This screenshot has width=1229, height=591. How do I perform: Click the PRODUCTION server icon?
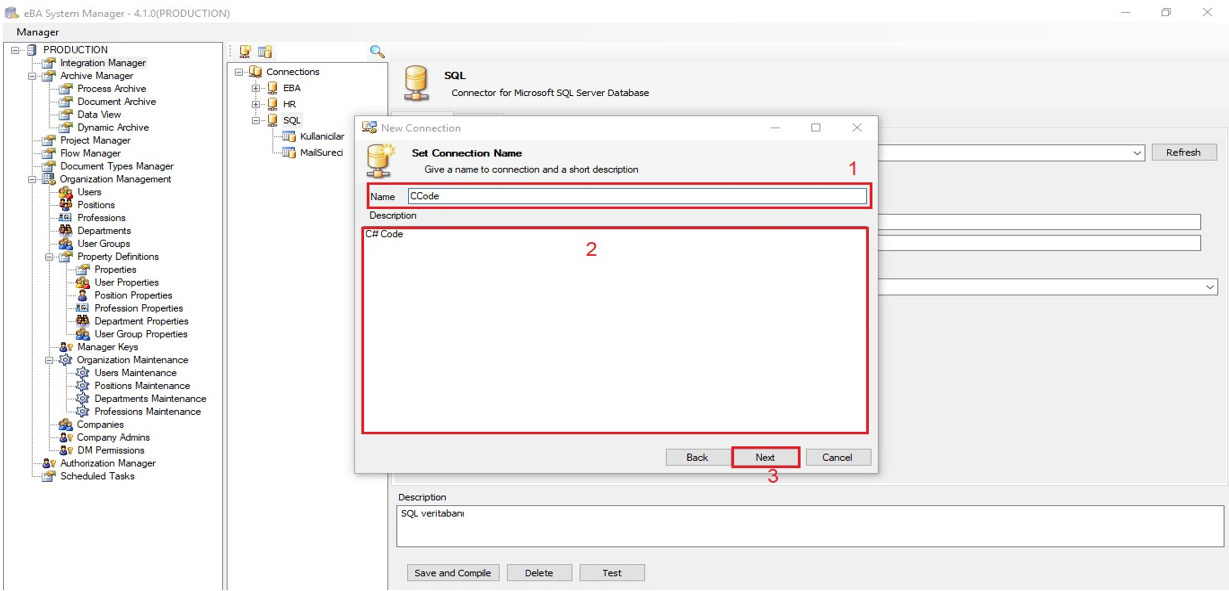point(31,50)
